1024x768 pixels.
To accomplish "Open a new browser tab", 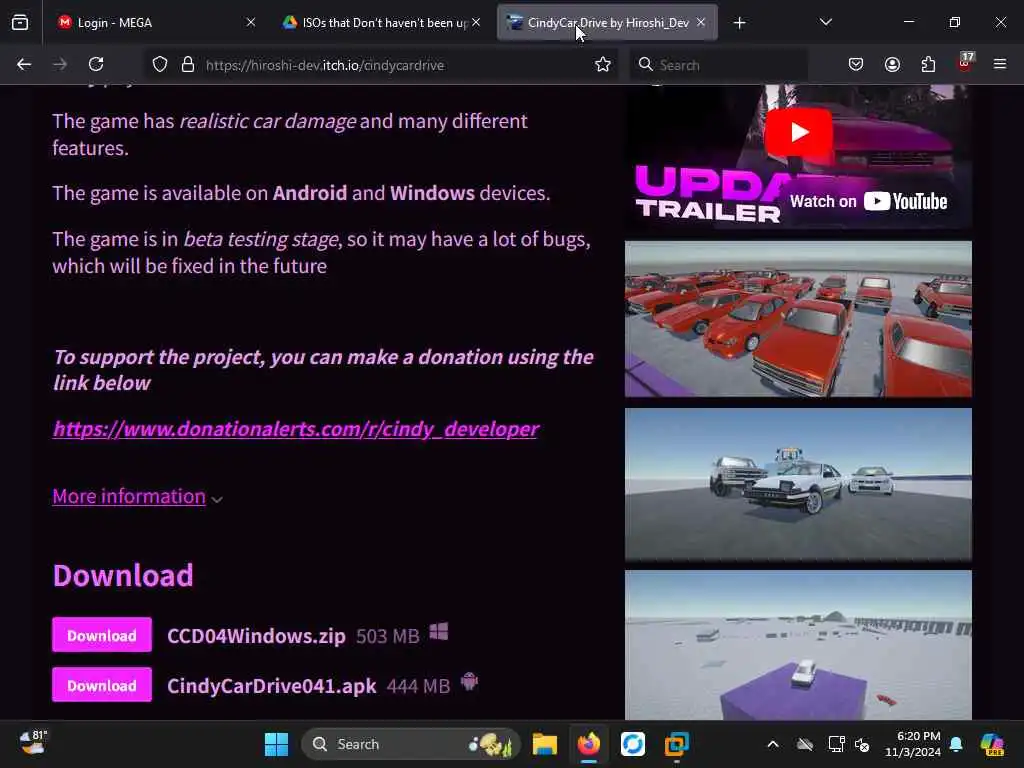I will [739, 23].
